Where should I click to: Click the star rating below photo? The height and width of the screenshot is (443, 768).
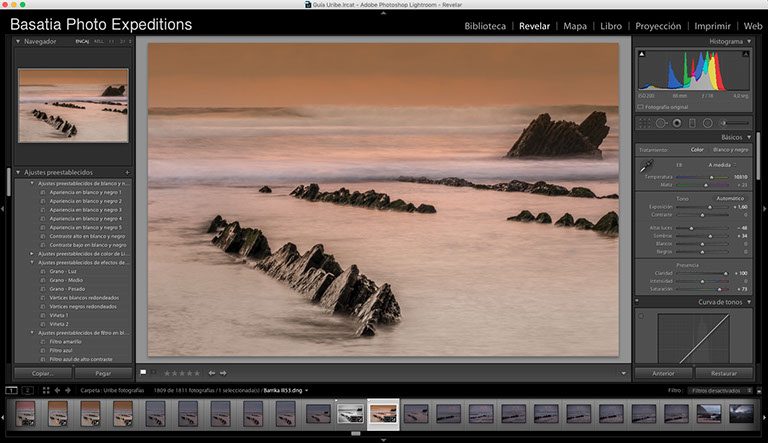(181, 373)
